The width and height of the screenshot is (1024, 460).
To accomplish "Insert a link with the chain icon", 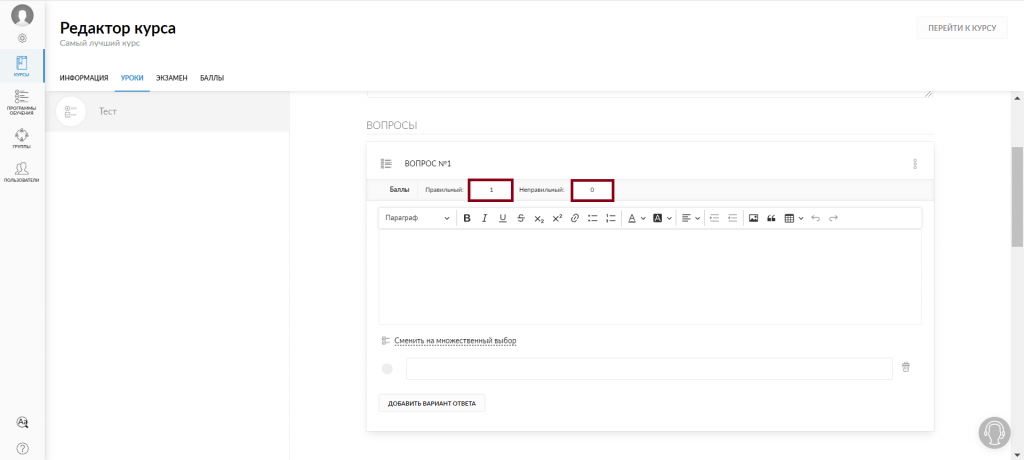I will 575,218.
